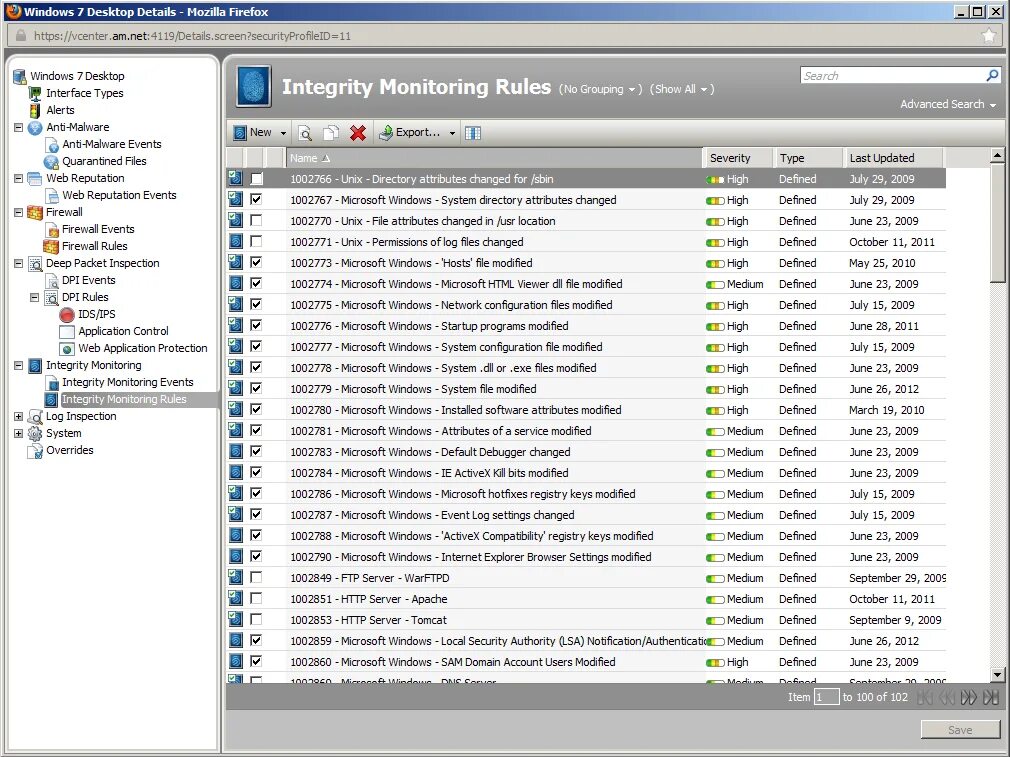Click the Interface Types icon in sidebar
1010x757 pixels.
[35, 93]
